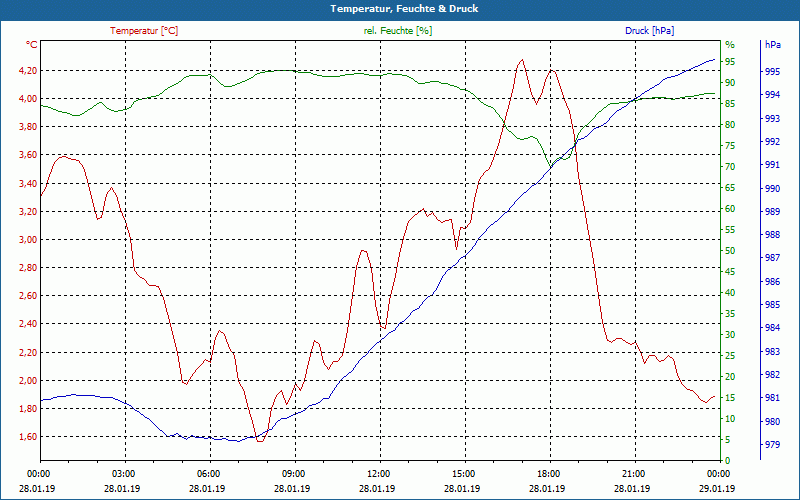Click the "18:00" time axis label
800x500 pixels.
547,474
